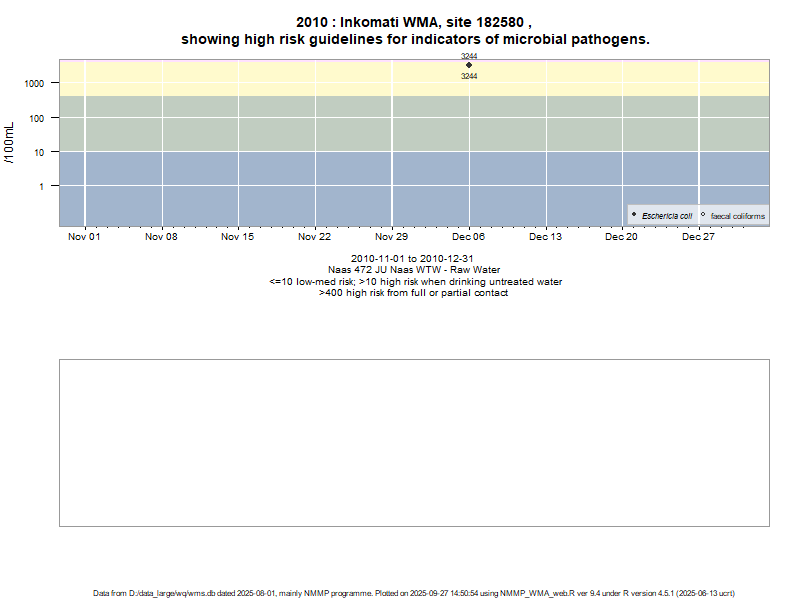Click the Dec 27 x-axis label
Viewport: 800px width, 600px height.
[699, 237]
